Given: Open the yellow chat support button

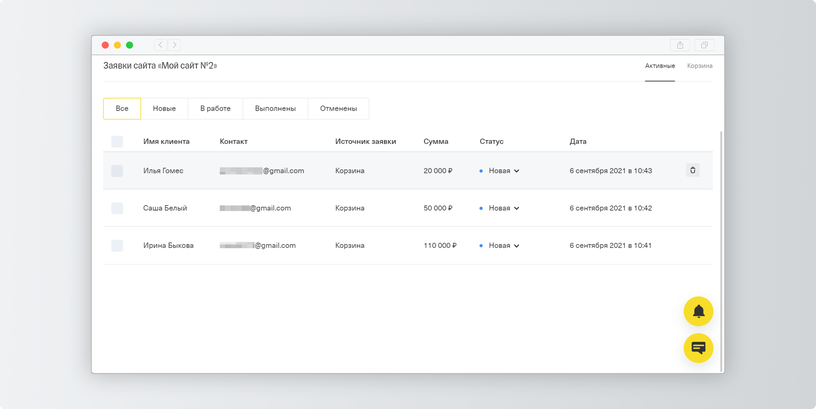Looking at the screenshot, I should (x=698, y=348).
